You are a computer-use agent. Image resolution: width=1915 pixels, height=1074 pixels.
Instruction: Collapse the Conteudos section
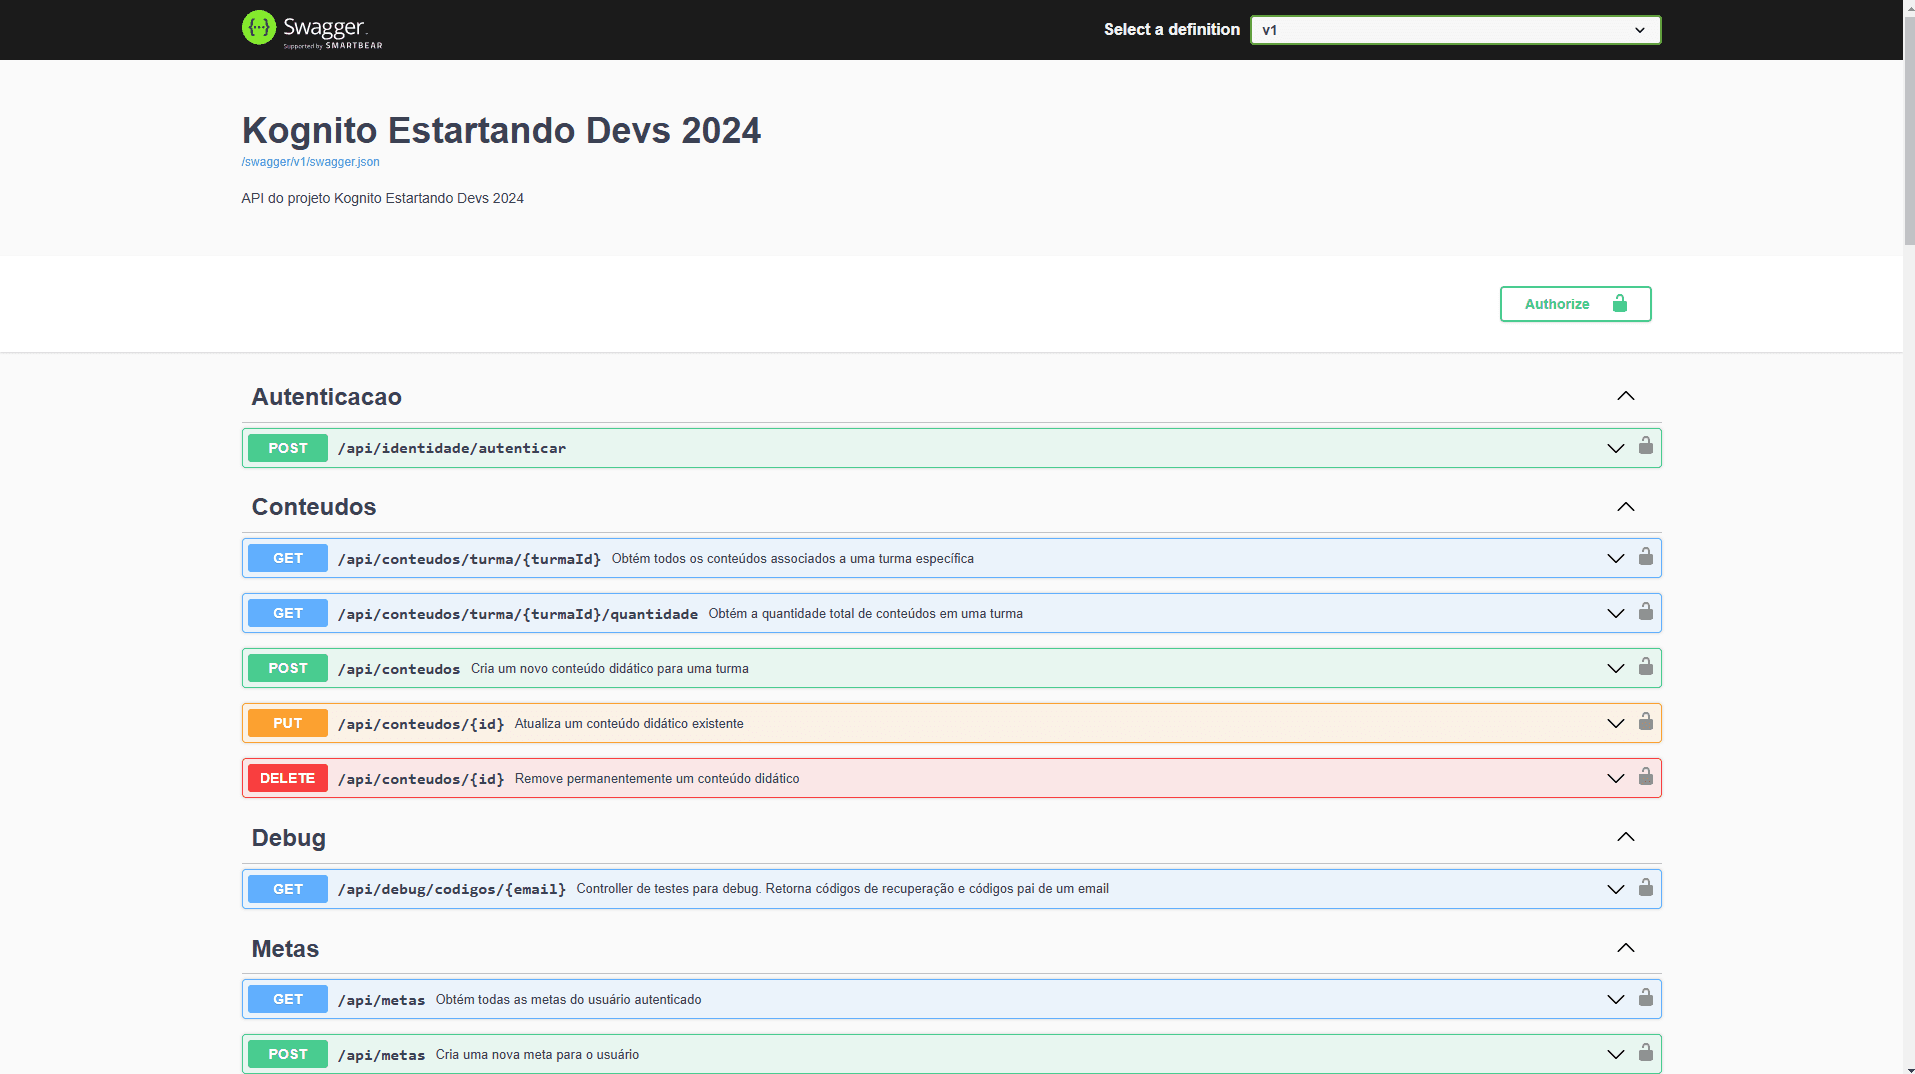point(1625,507)
